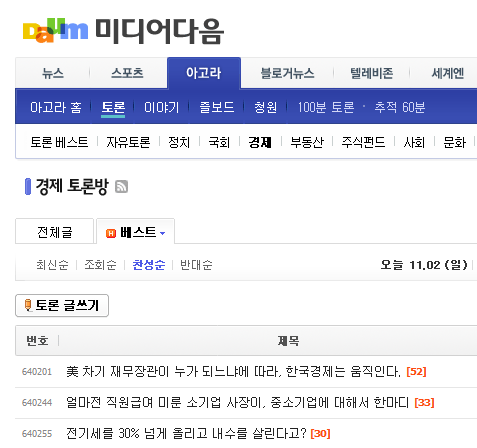Sort posts by 반대순
This screenshot has width=477, height=448.
pyautogui.click(x=196, y=265)
